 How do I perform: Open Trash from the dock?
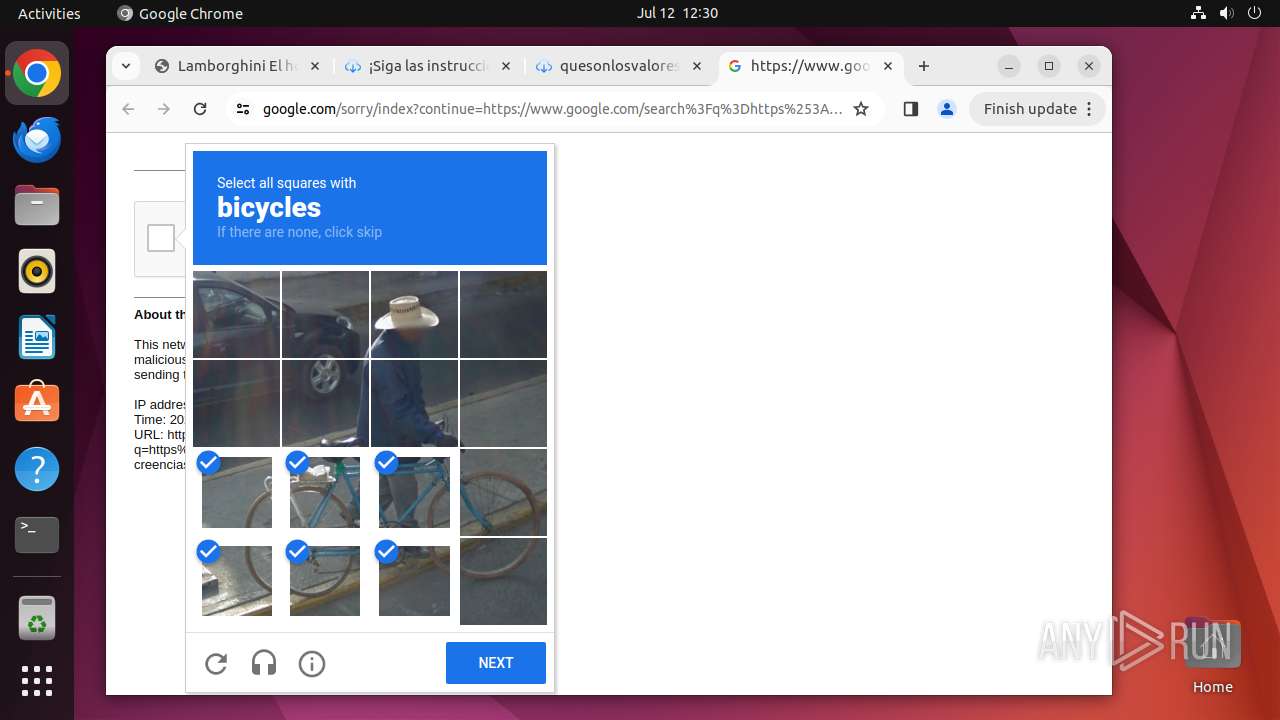[x=37, y=618]
